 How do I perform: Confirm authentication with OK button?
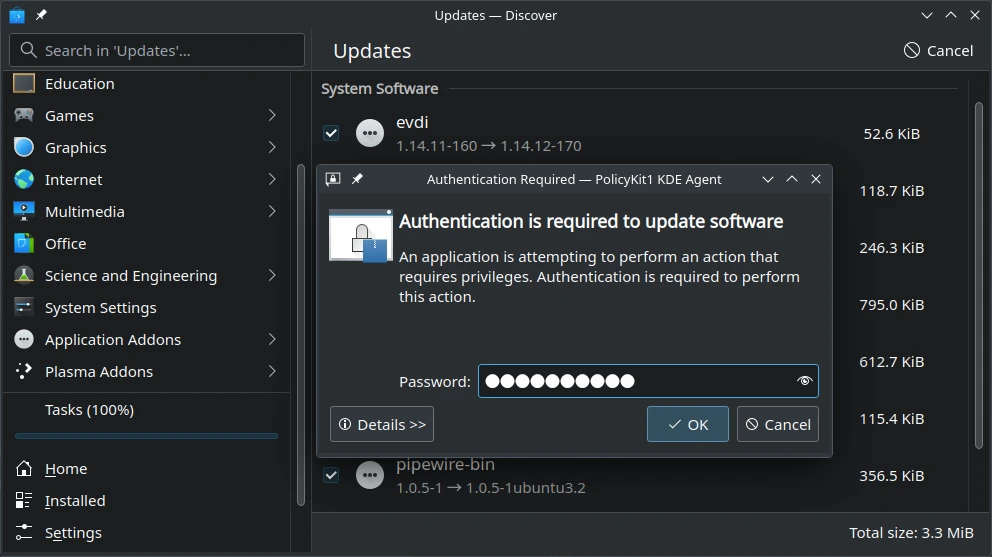pyautogui.click(x=687, y=424)
